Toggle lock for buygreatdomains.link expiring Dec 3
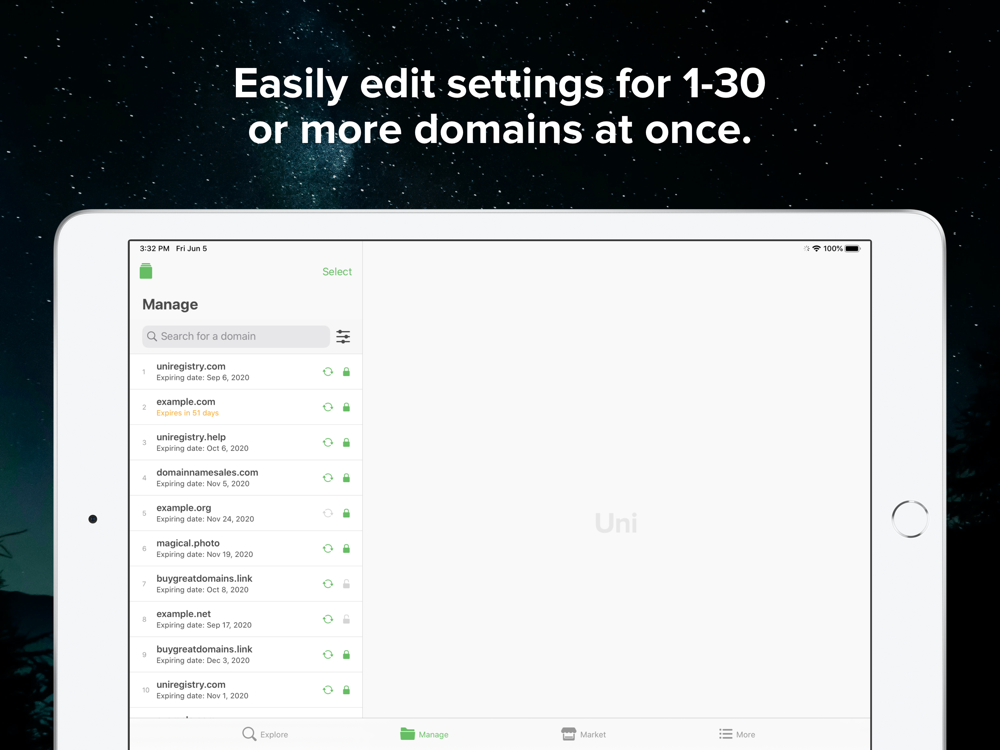Image resolution: width=1000 pixels, height=750 pixels. pyautogui.click(x=346, y=654)
